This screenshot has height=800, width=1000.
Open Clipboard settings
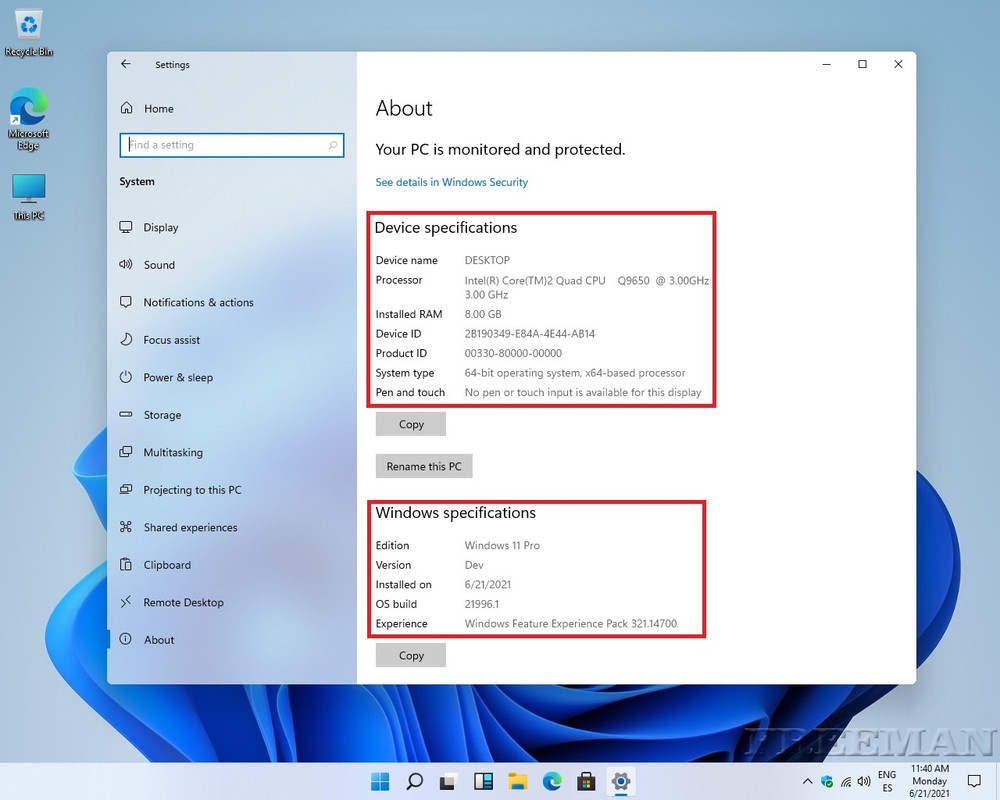167,565
